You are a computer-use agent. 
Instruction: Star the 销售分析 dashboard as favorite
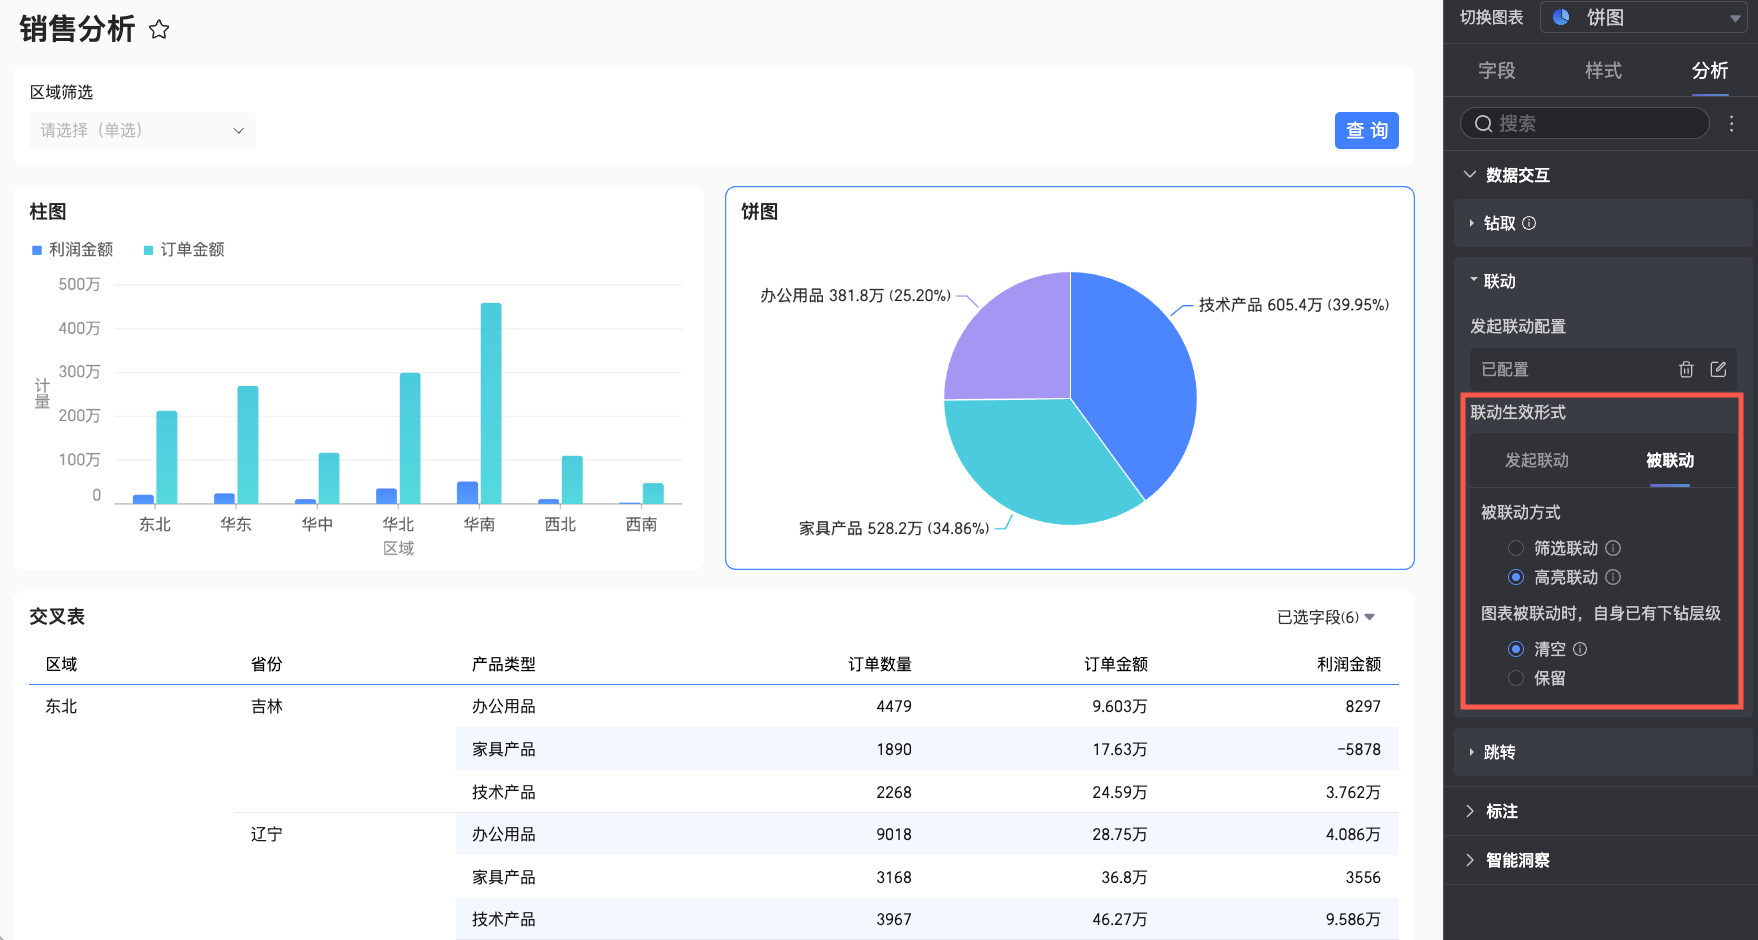pyautogui.click(x=159, y=30)
